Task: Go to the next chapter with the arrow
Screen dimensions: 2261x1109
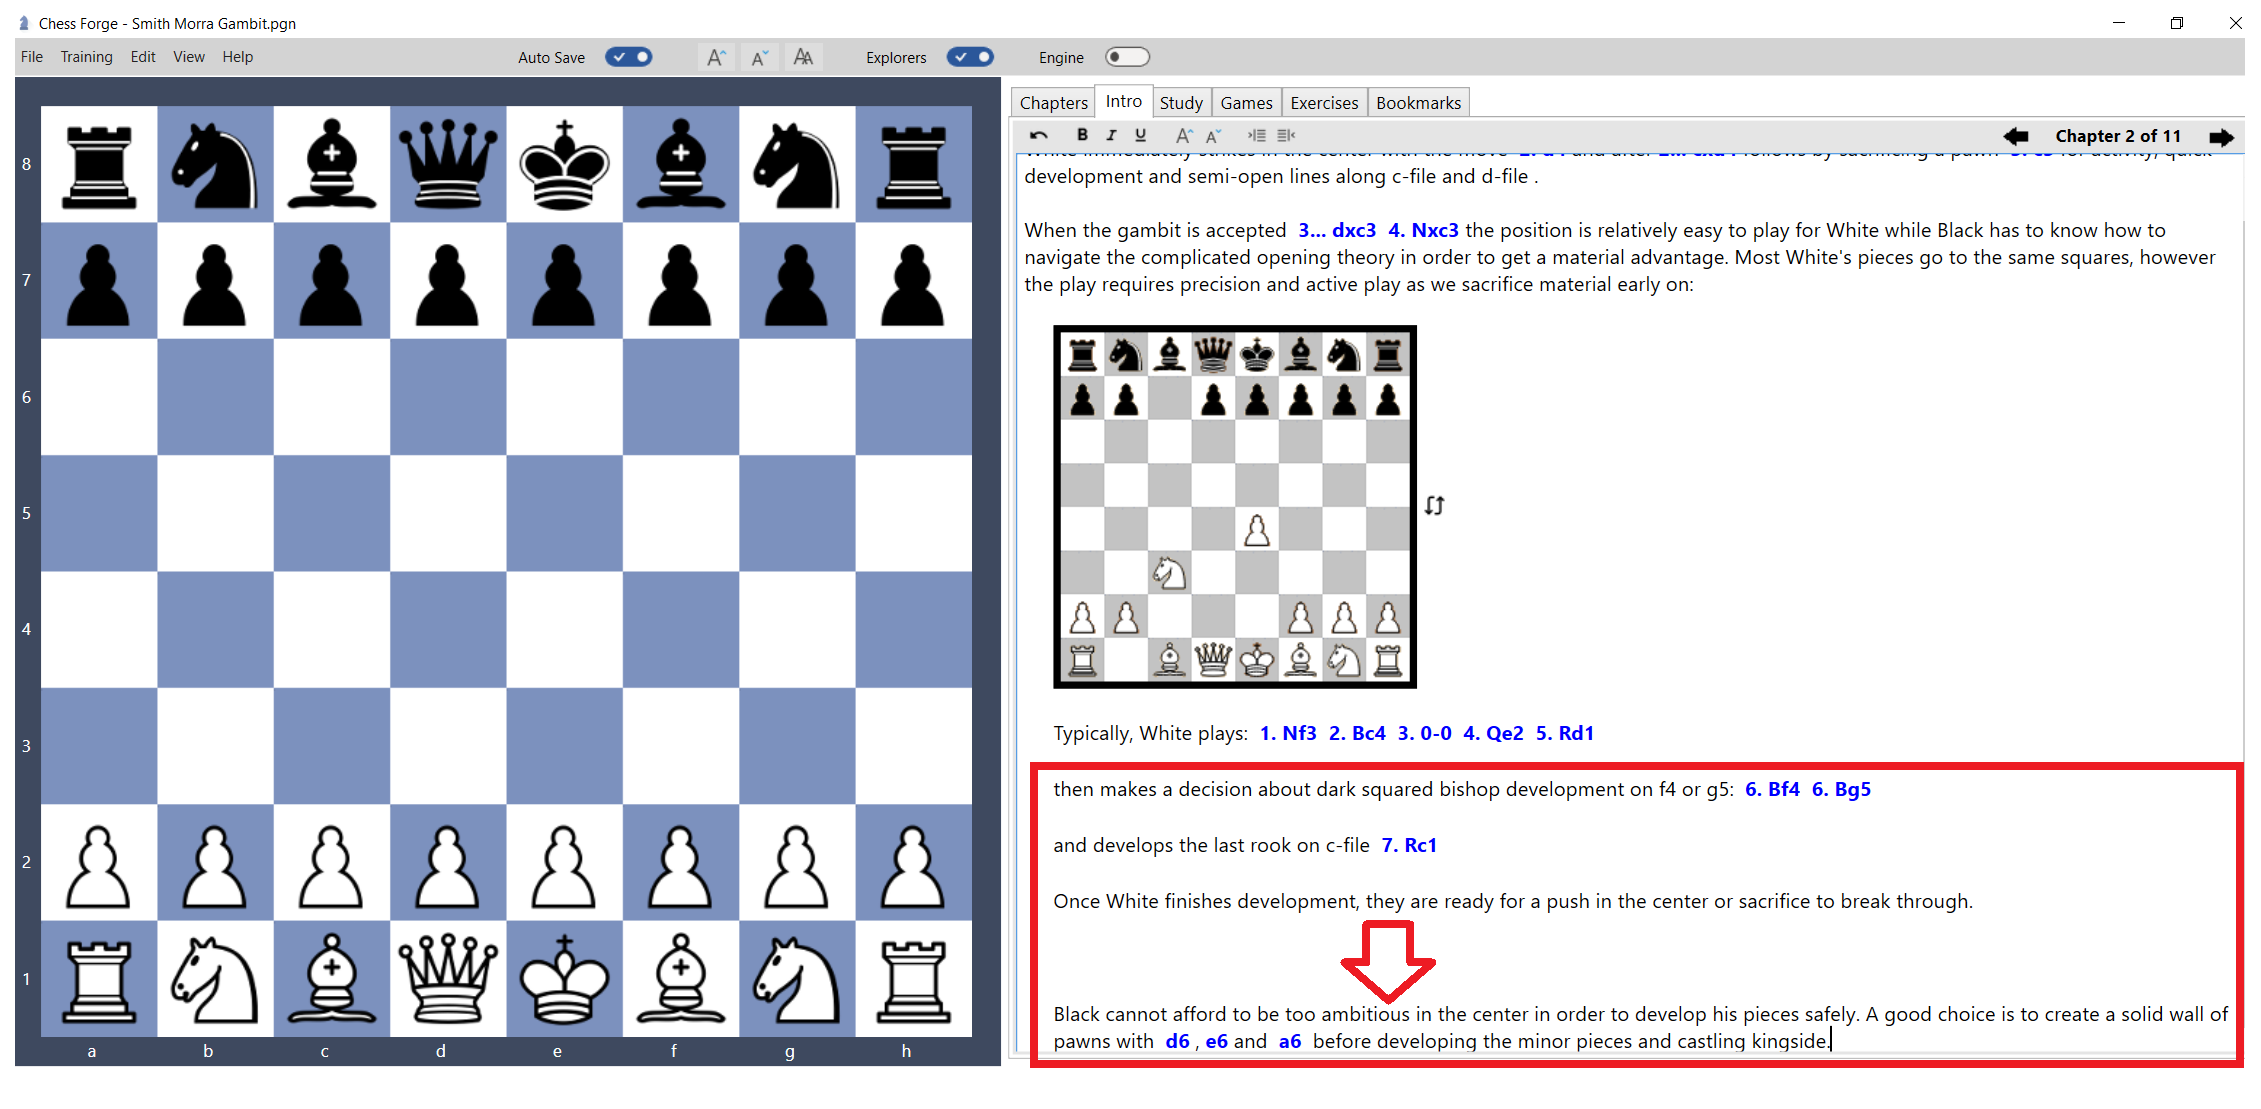Action: point(2222,136)
